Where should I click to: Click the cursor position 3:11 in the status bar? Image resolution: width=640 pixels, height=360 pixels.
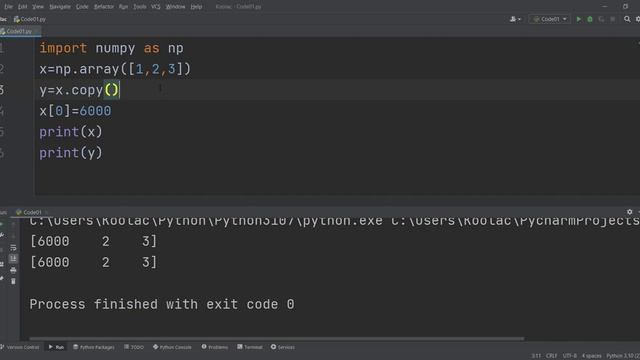pos(536,356)
